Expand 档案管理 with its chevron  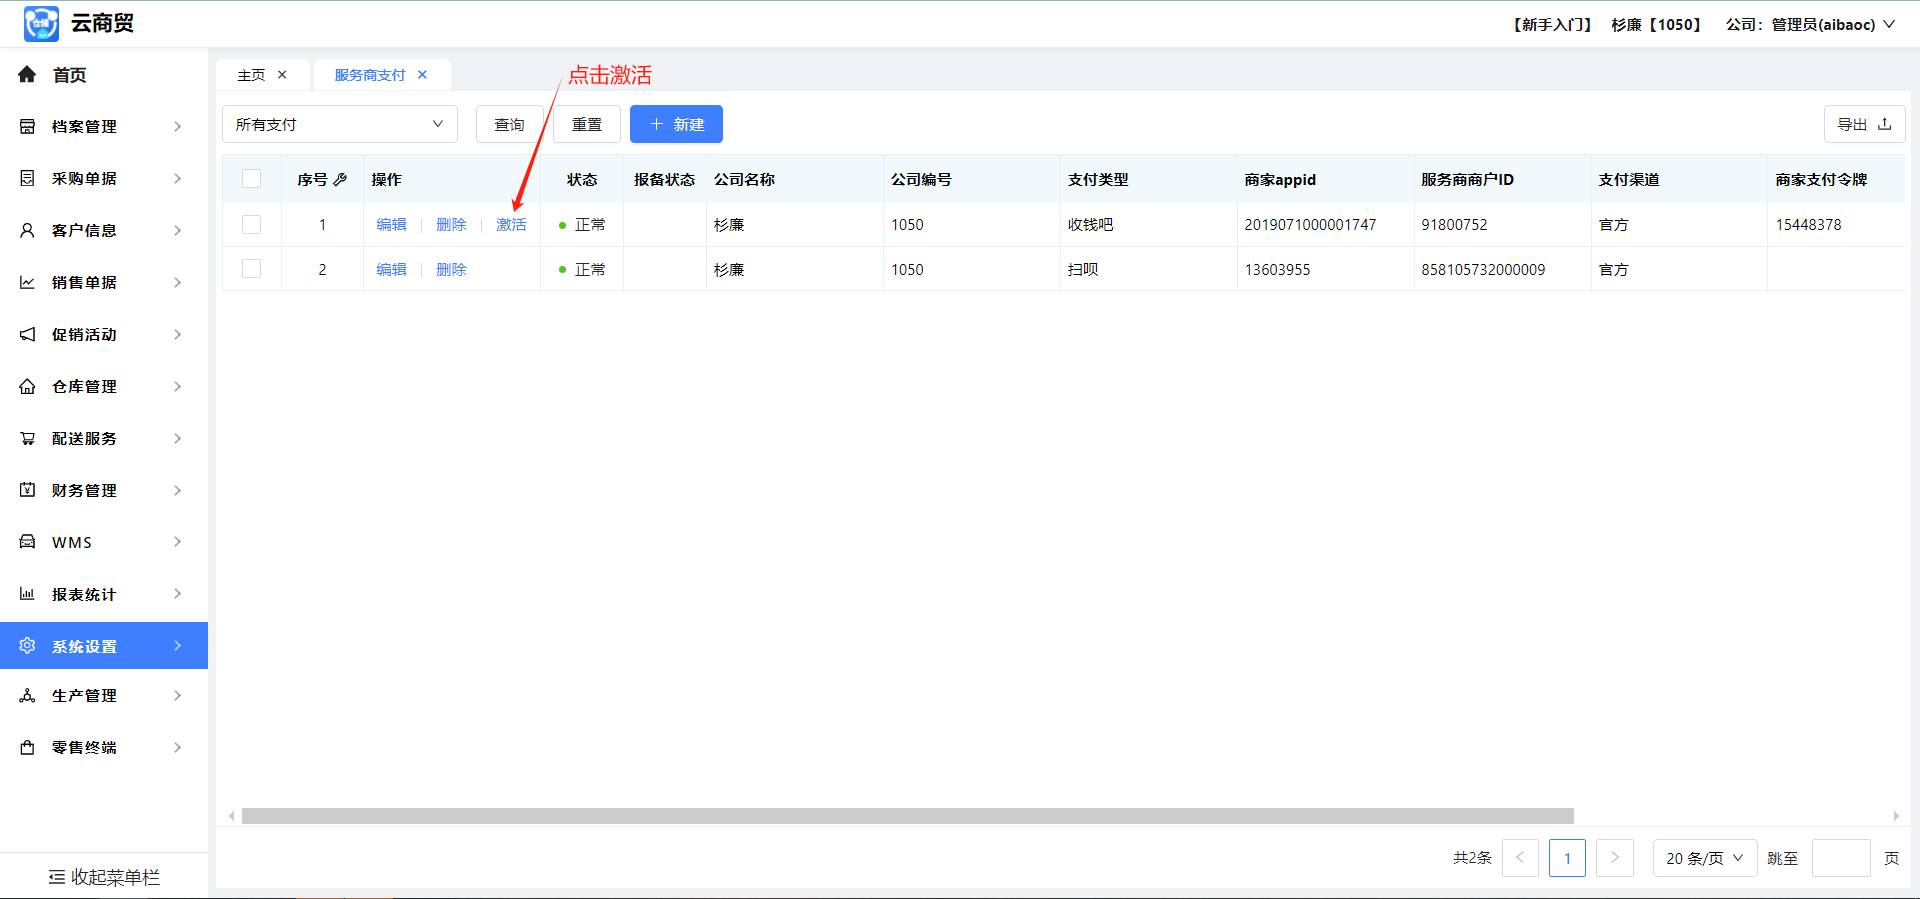[178, 127]
